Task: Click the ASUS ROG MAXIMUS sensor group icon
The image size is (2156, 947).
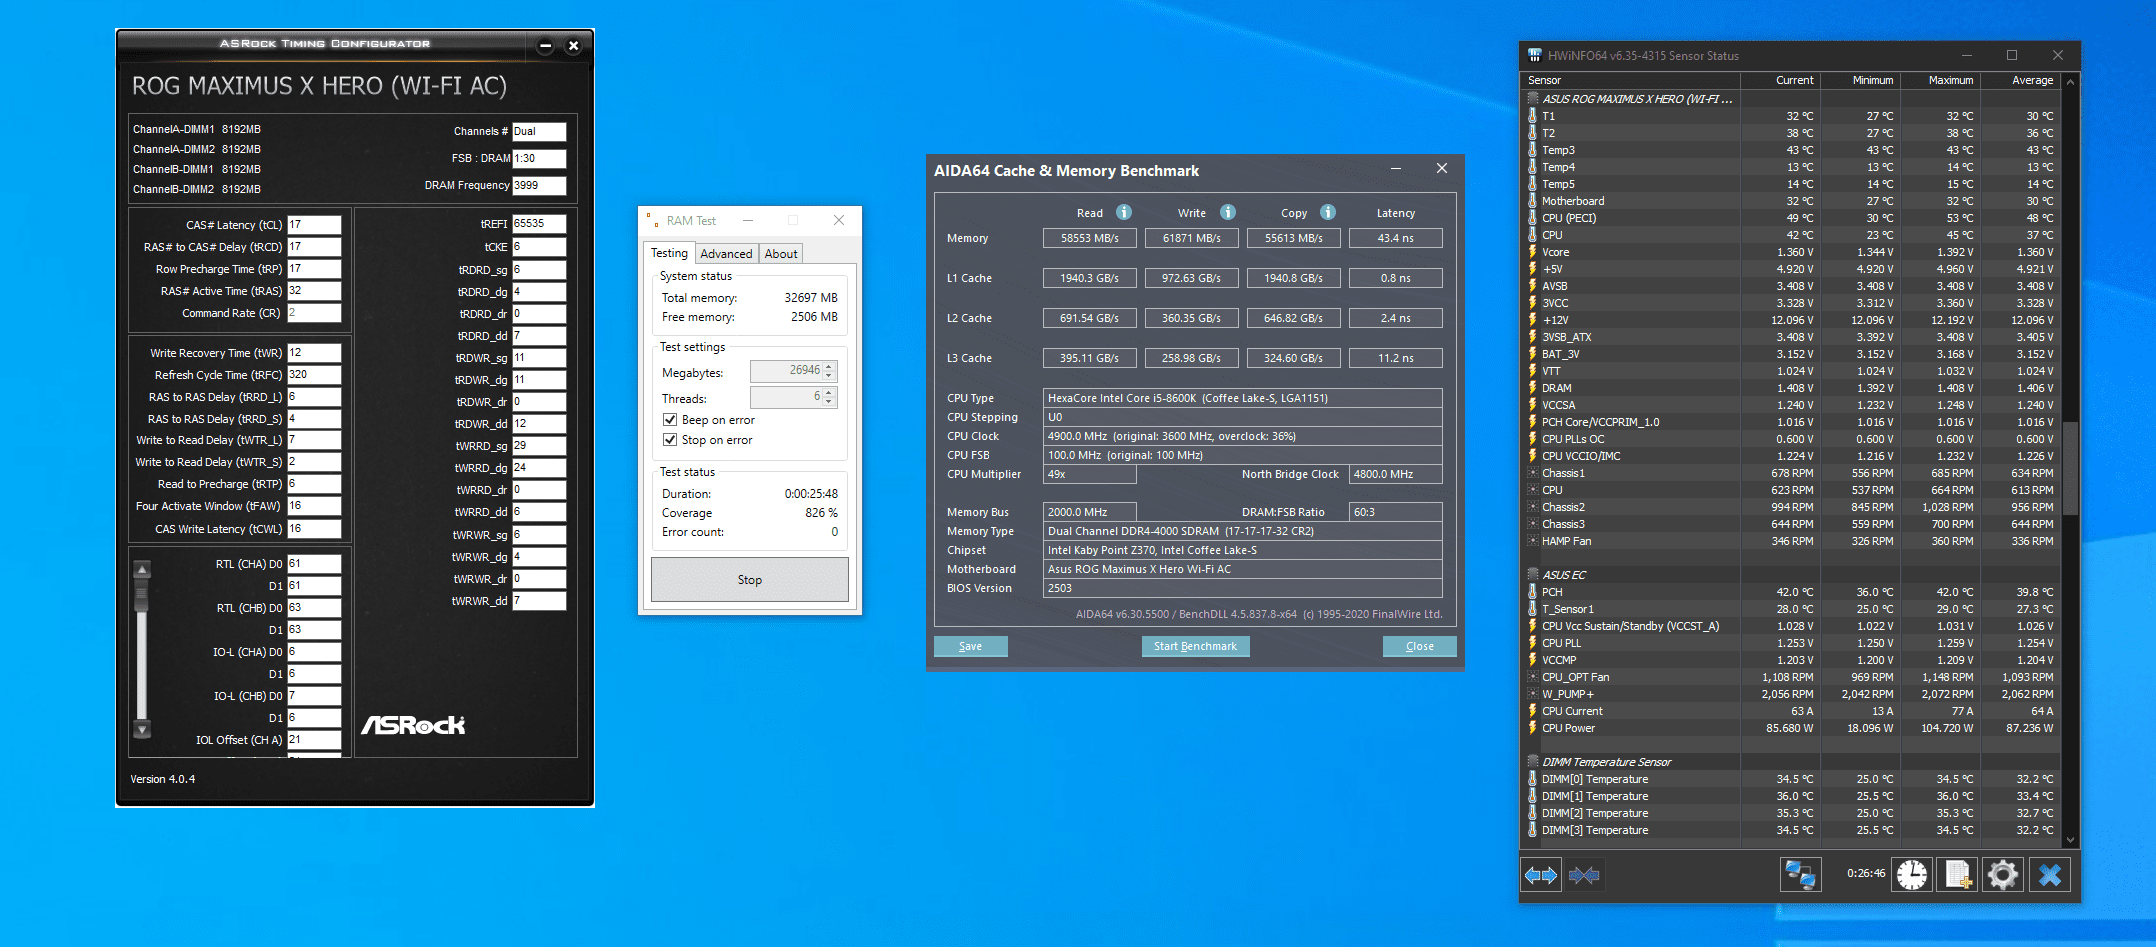Action: [1532, 99]
